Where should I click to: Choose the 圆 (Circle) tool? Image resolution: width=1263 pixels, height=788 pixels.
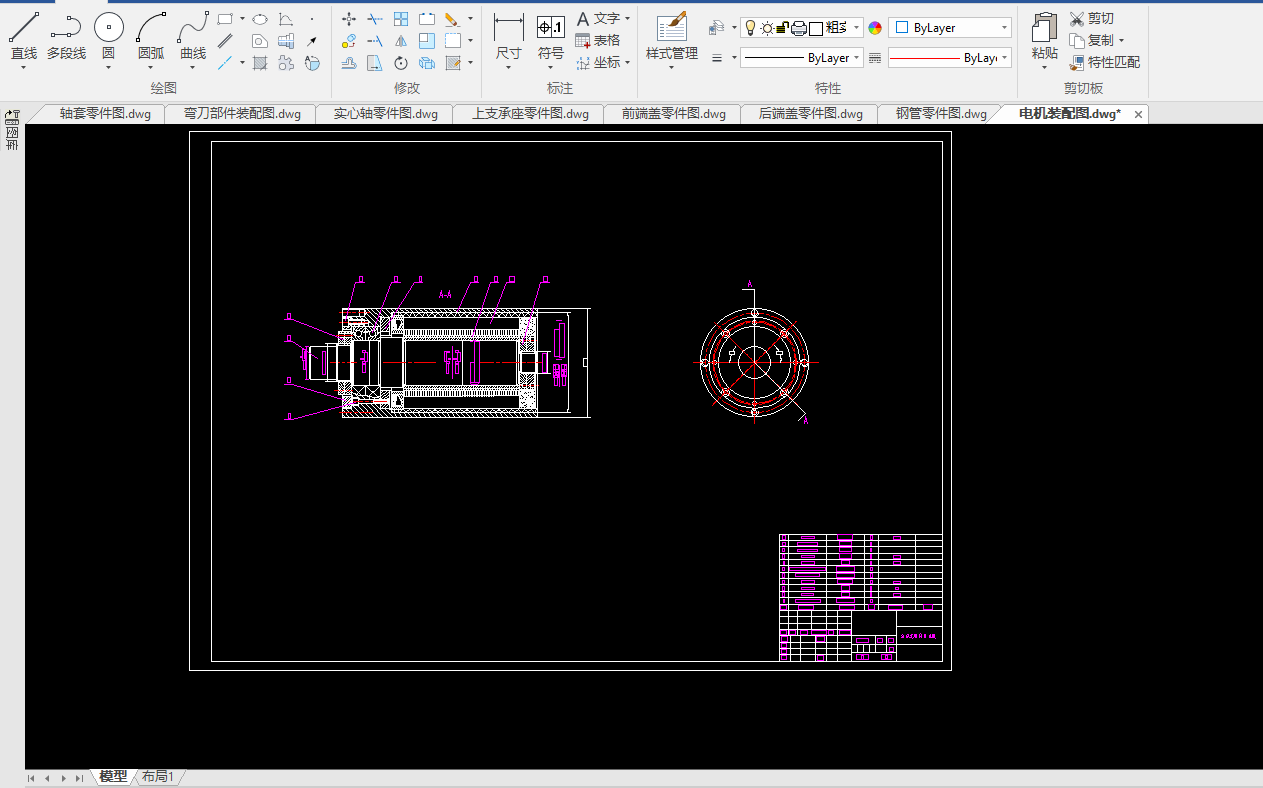click(x=108, y=28)
